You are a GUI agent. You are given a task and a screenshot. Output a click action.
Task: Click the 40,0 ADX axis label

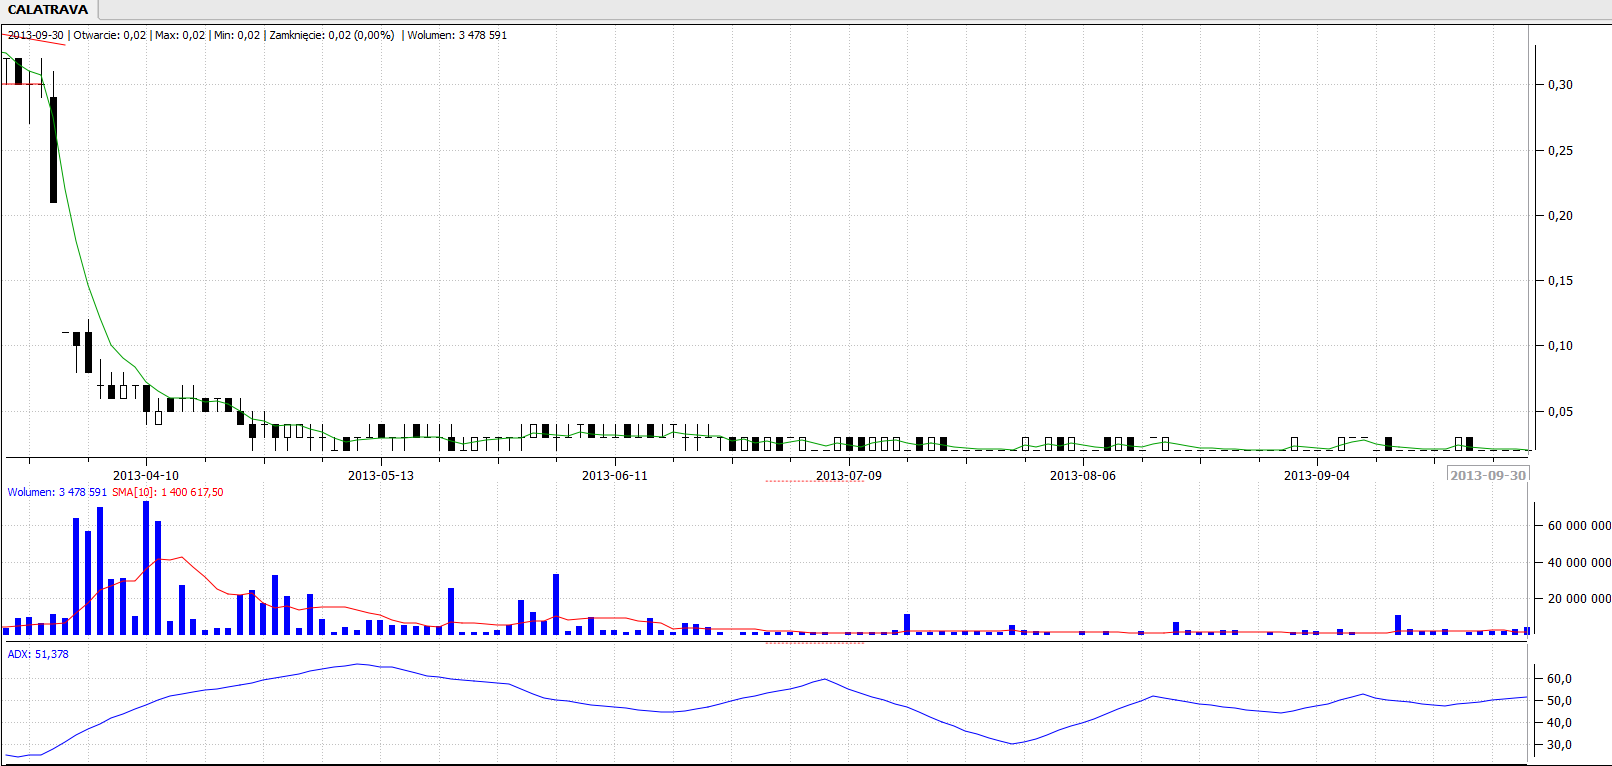(1560, 723)
